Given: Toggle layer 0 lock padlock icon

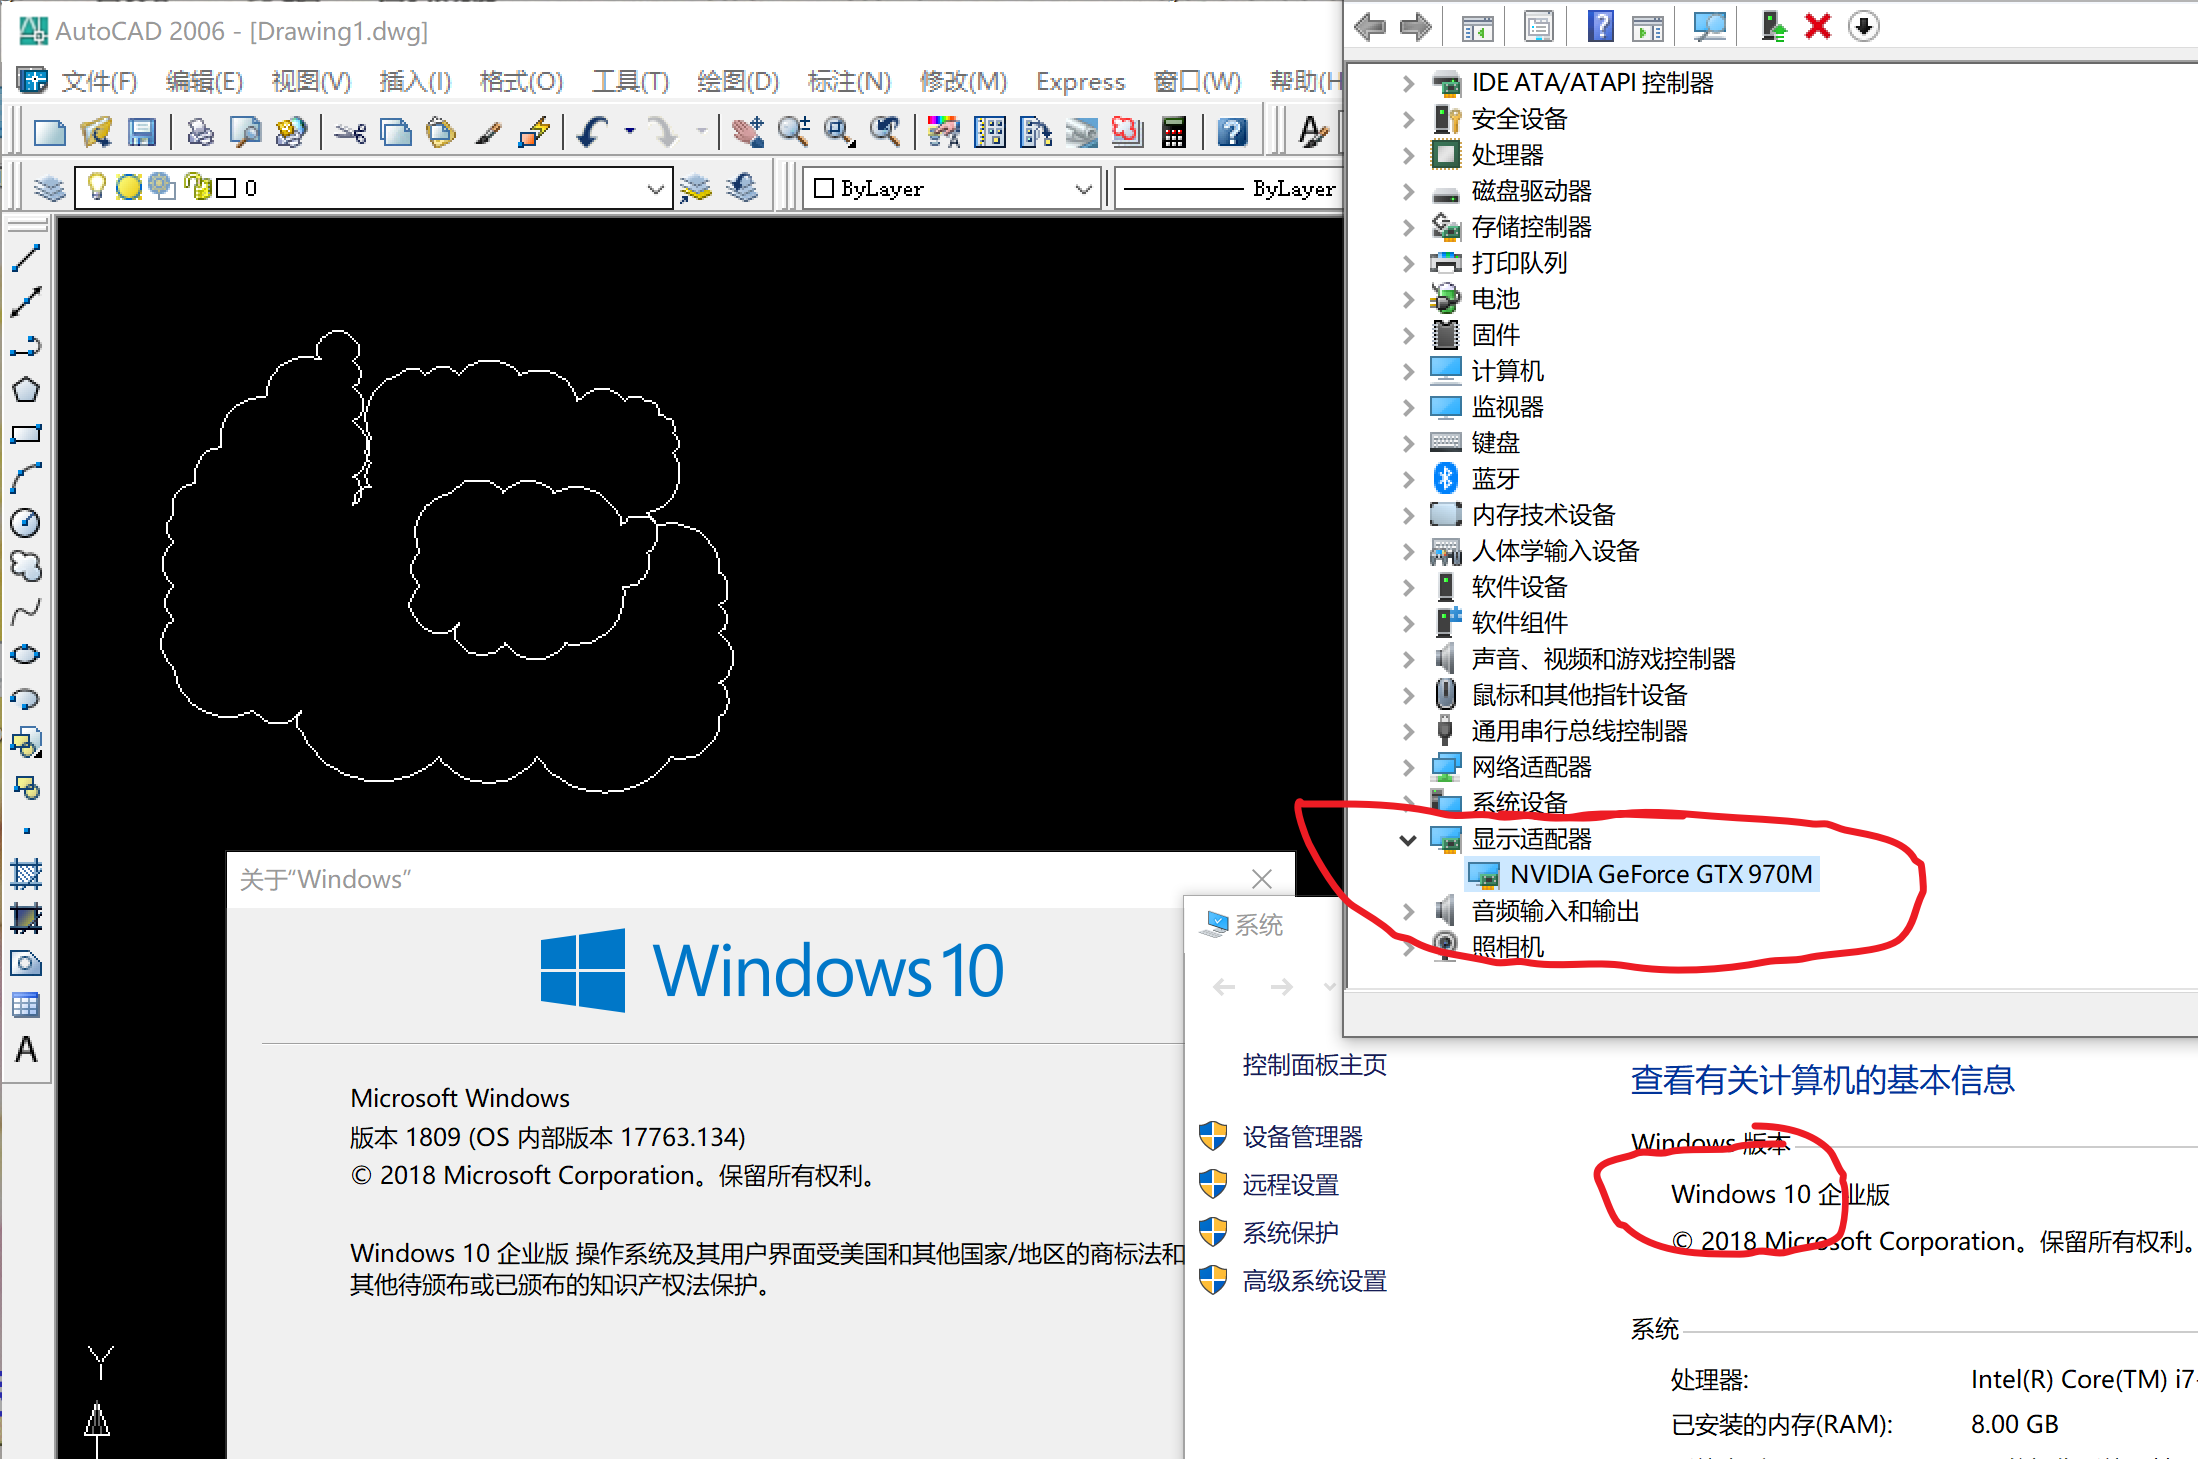Looking at the screenshot, I should click(198, 187).
